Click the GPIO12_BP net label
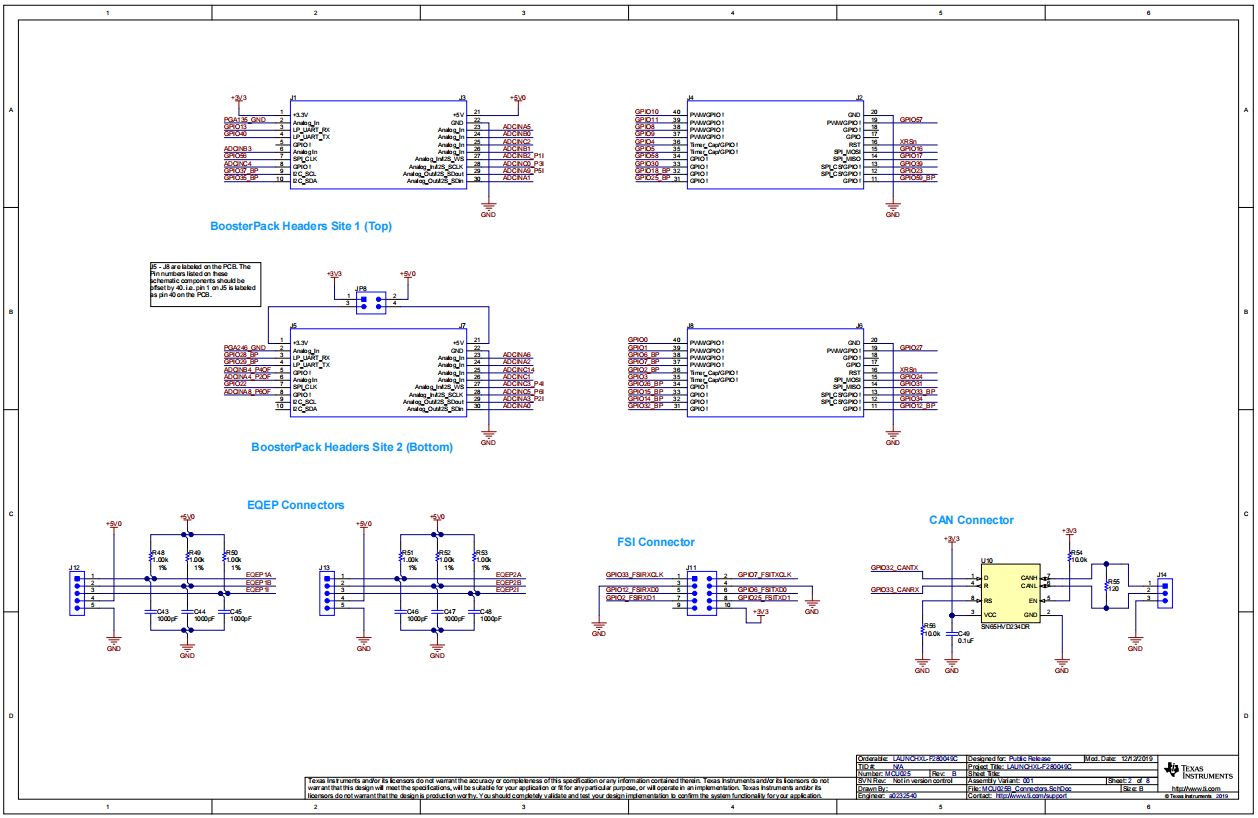 point(917,406)
